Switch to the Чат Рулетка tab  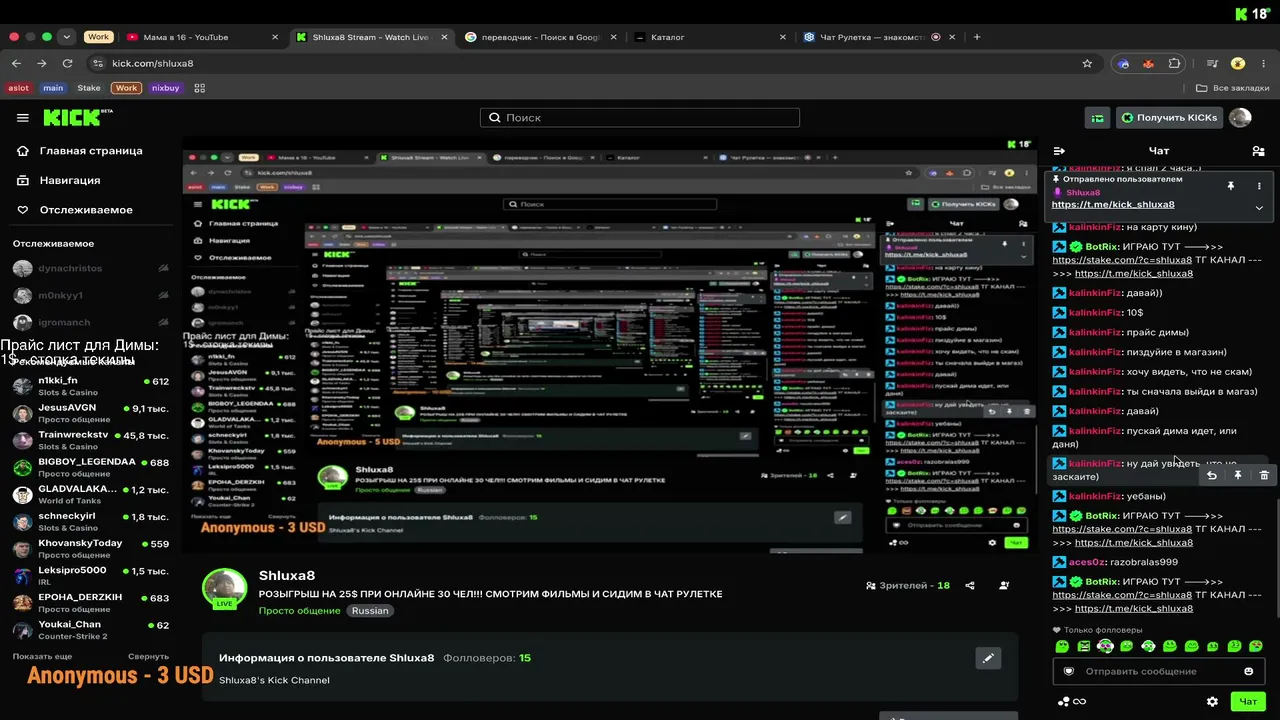tap(878, 37)
